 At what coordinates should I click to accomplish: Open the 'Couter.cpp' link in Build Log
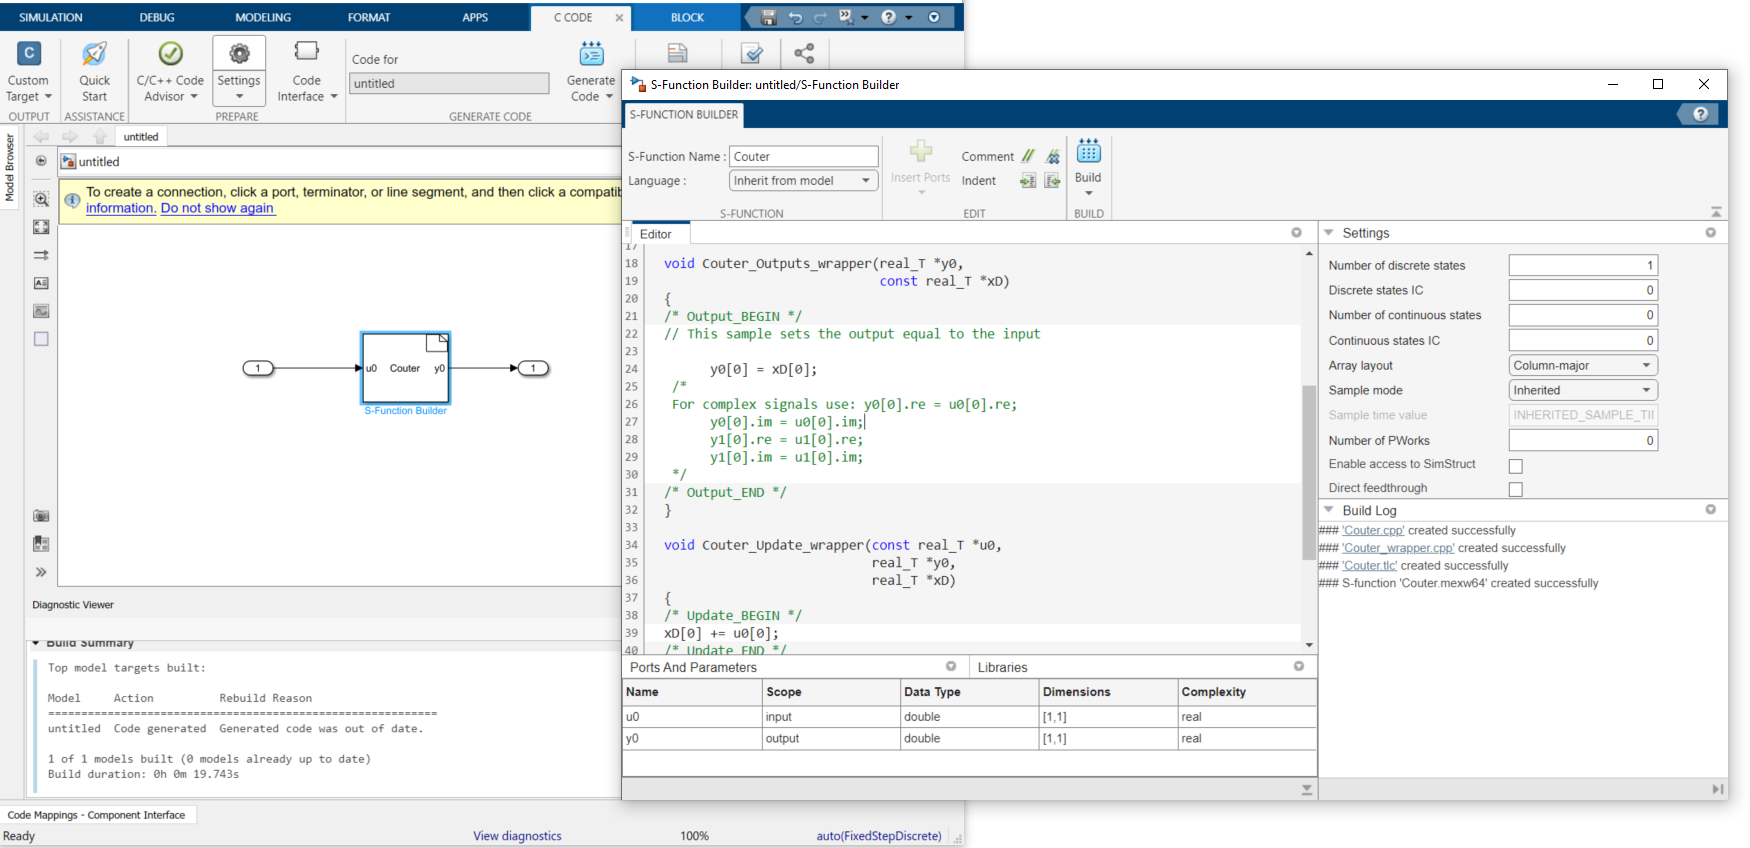[1373, 531]
